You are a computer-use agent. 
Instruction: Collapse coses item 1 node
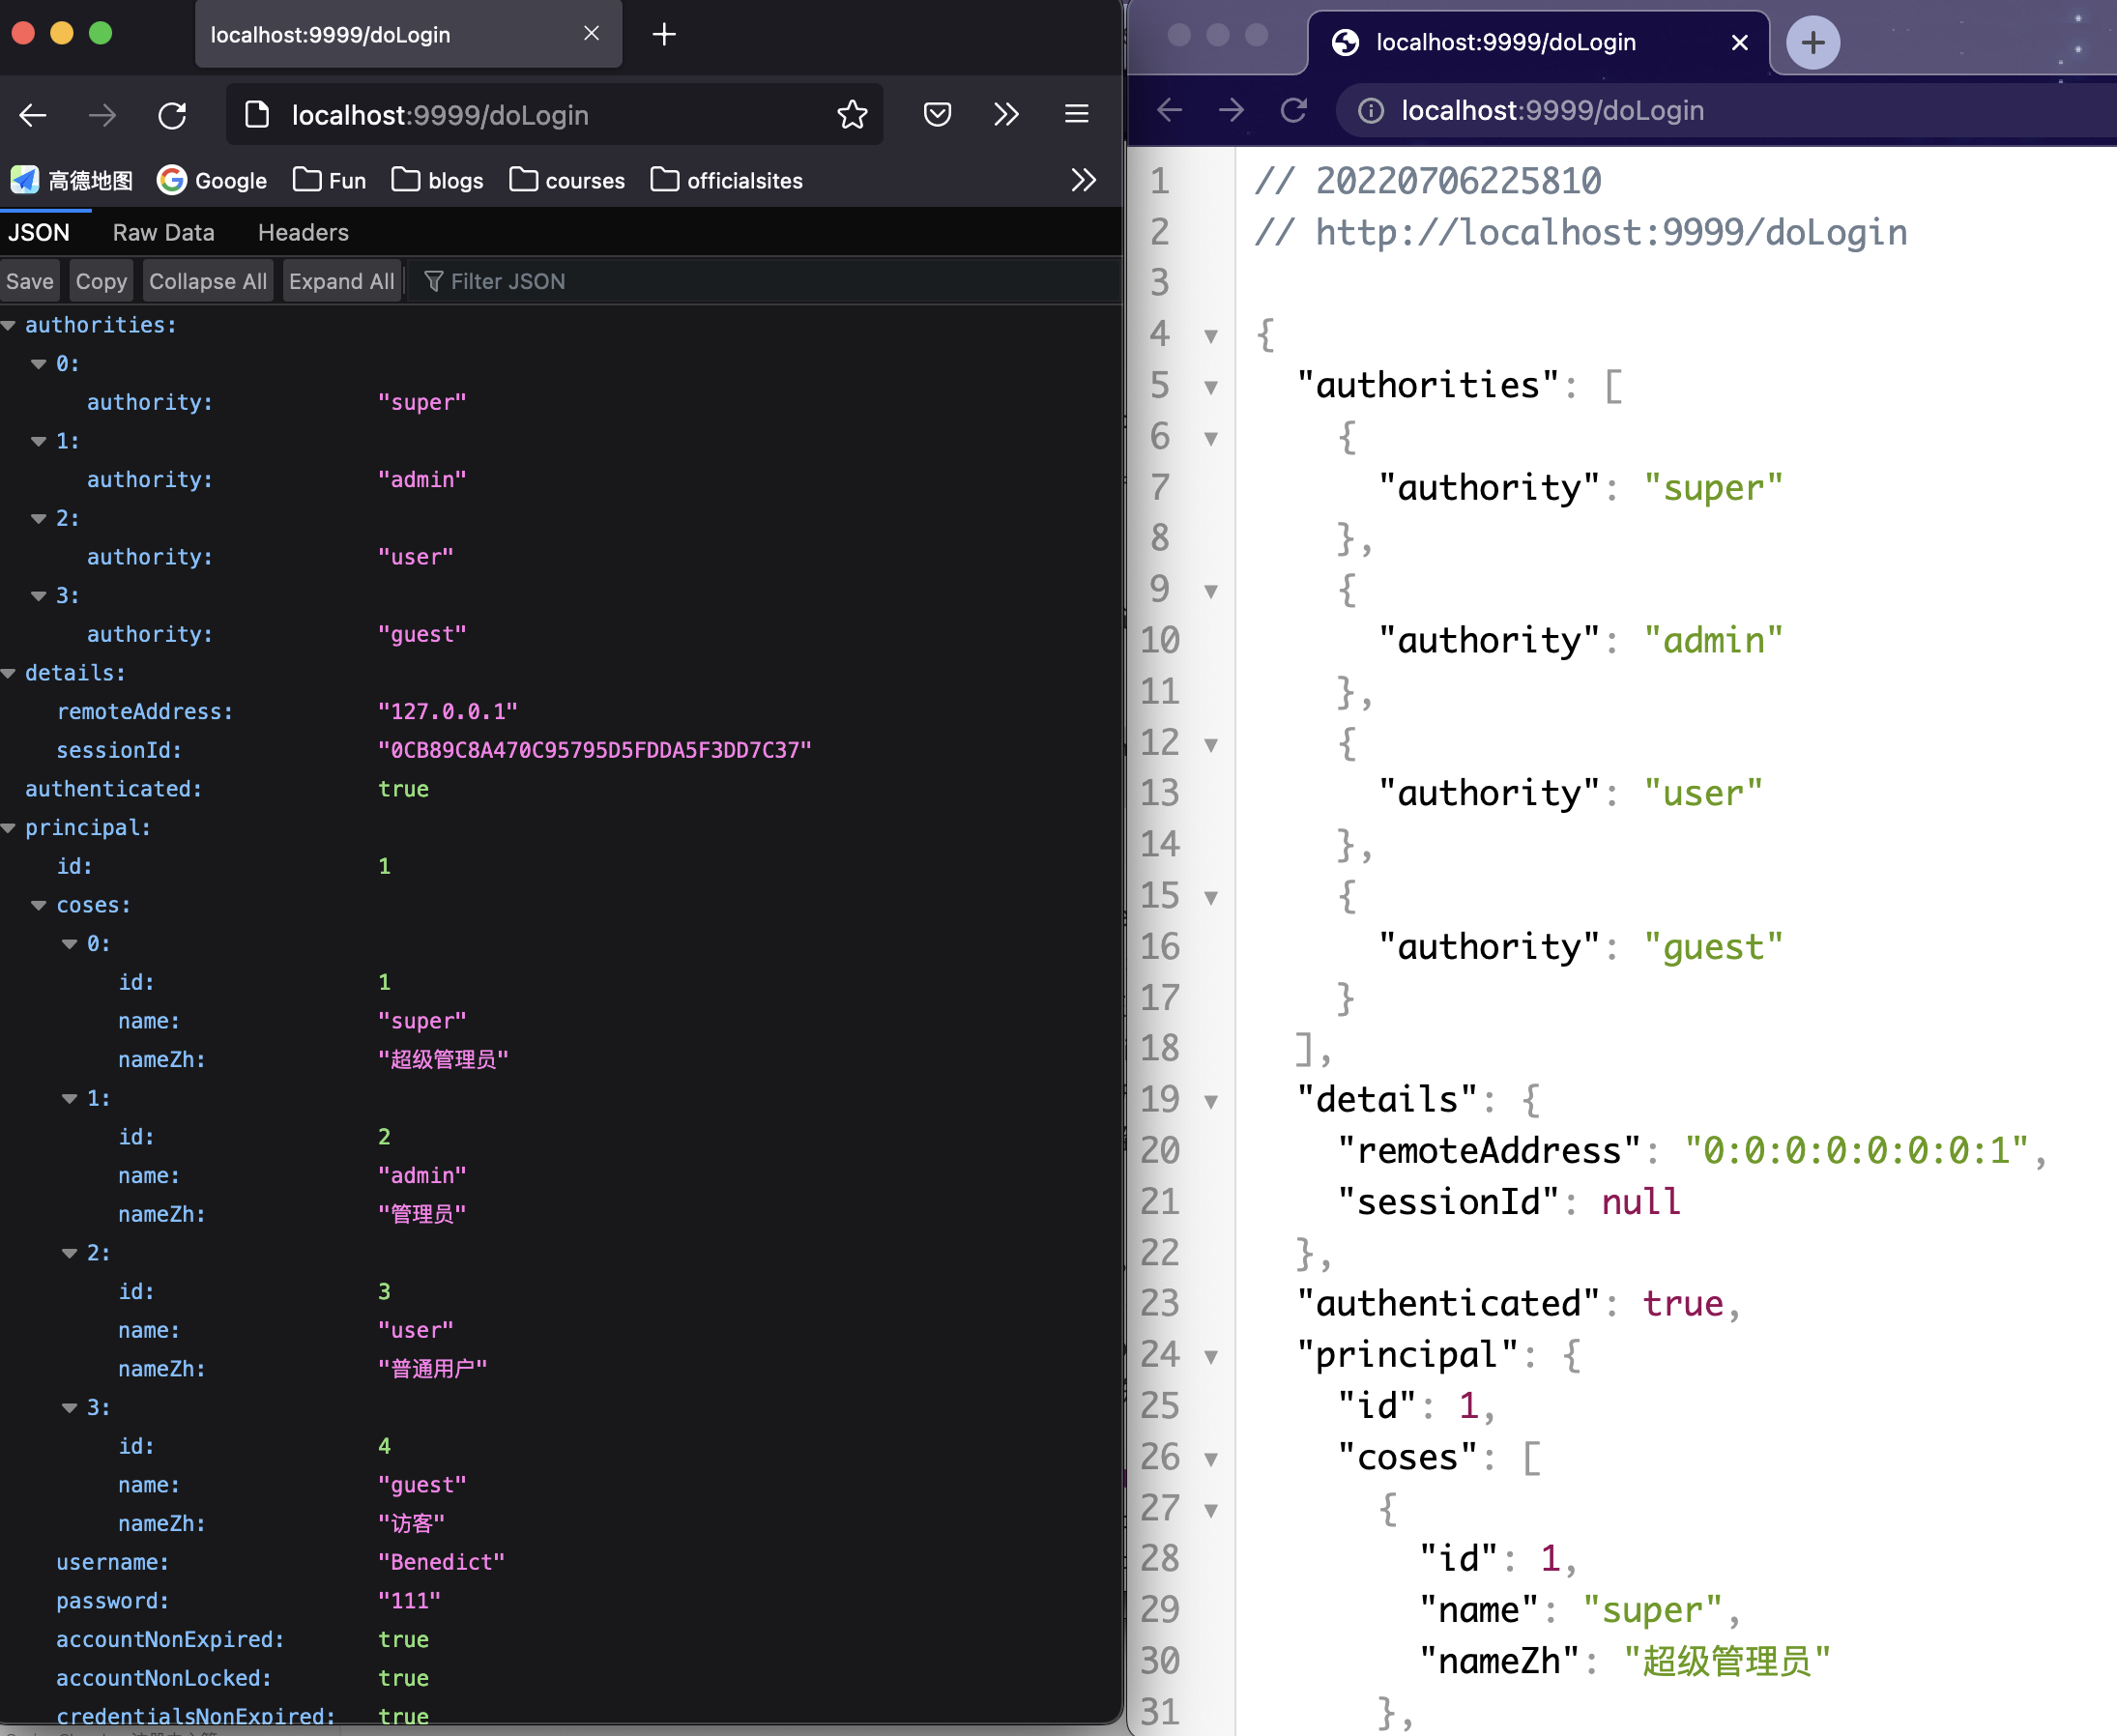click(70, 1099)
